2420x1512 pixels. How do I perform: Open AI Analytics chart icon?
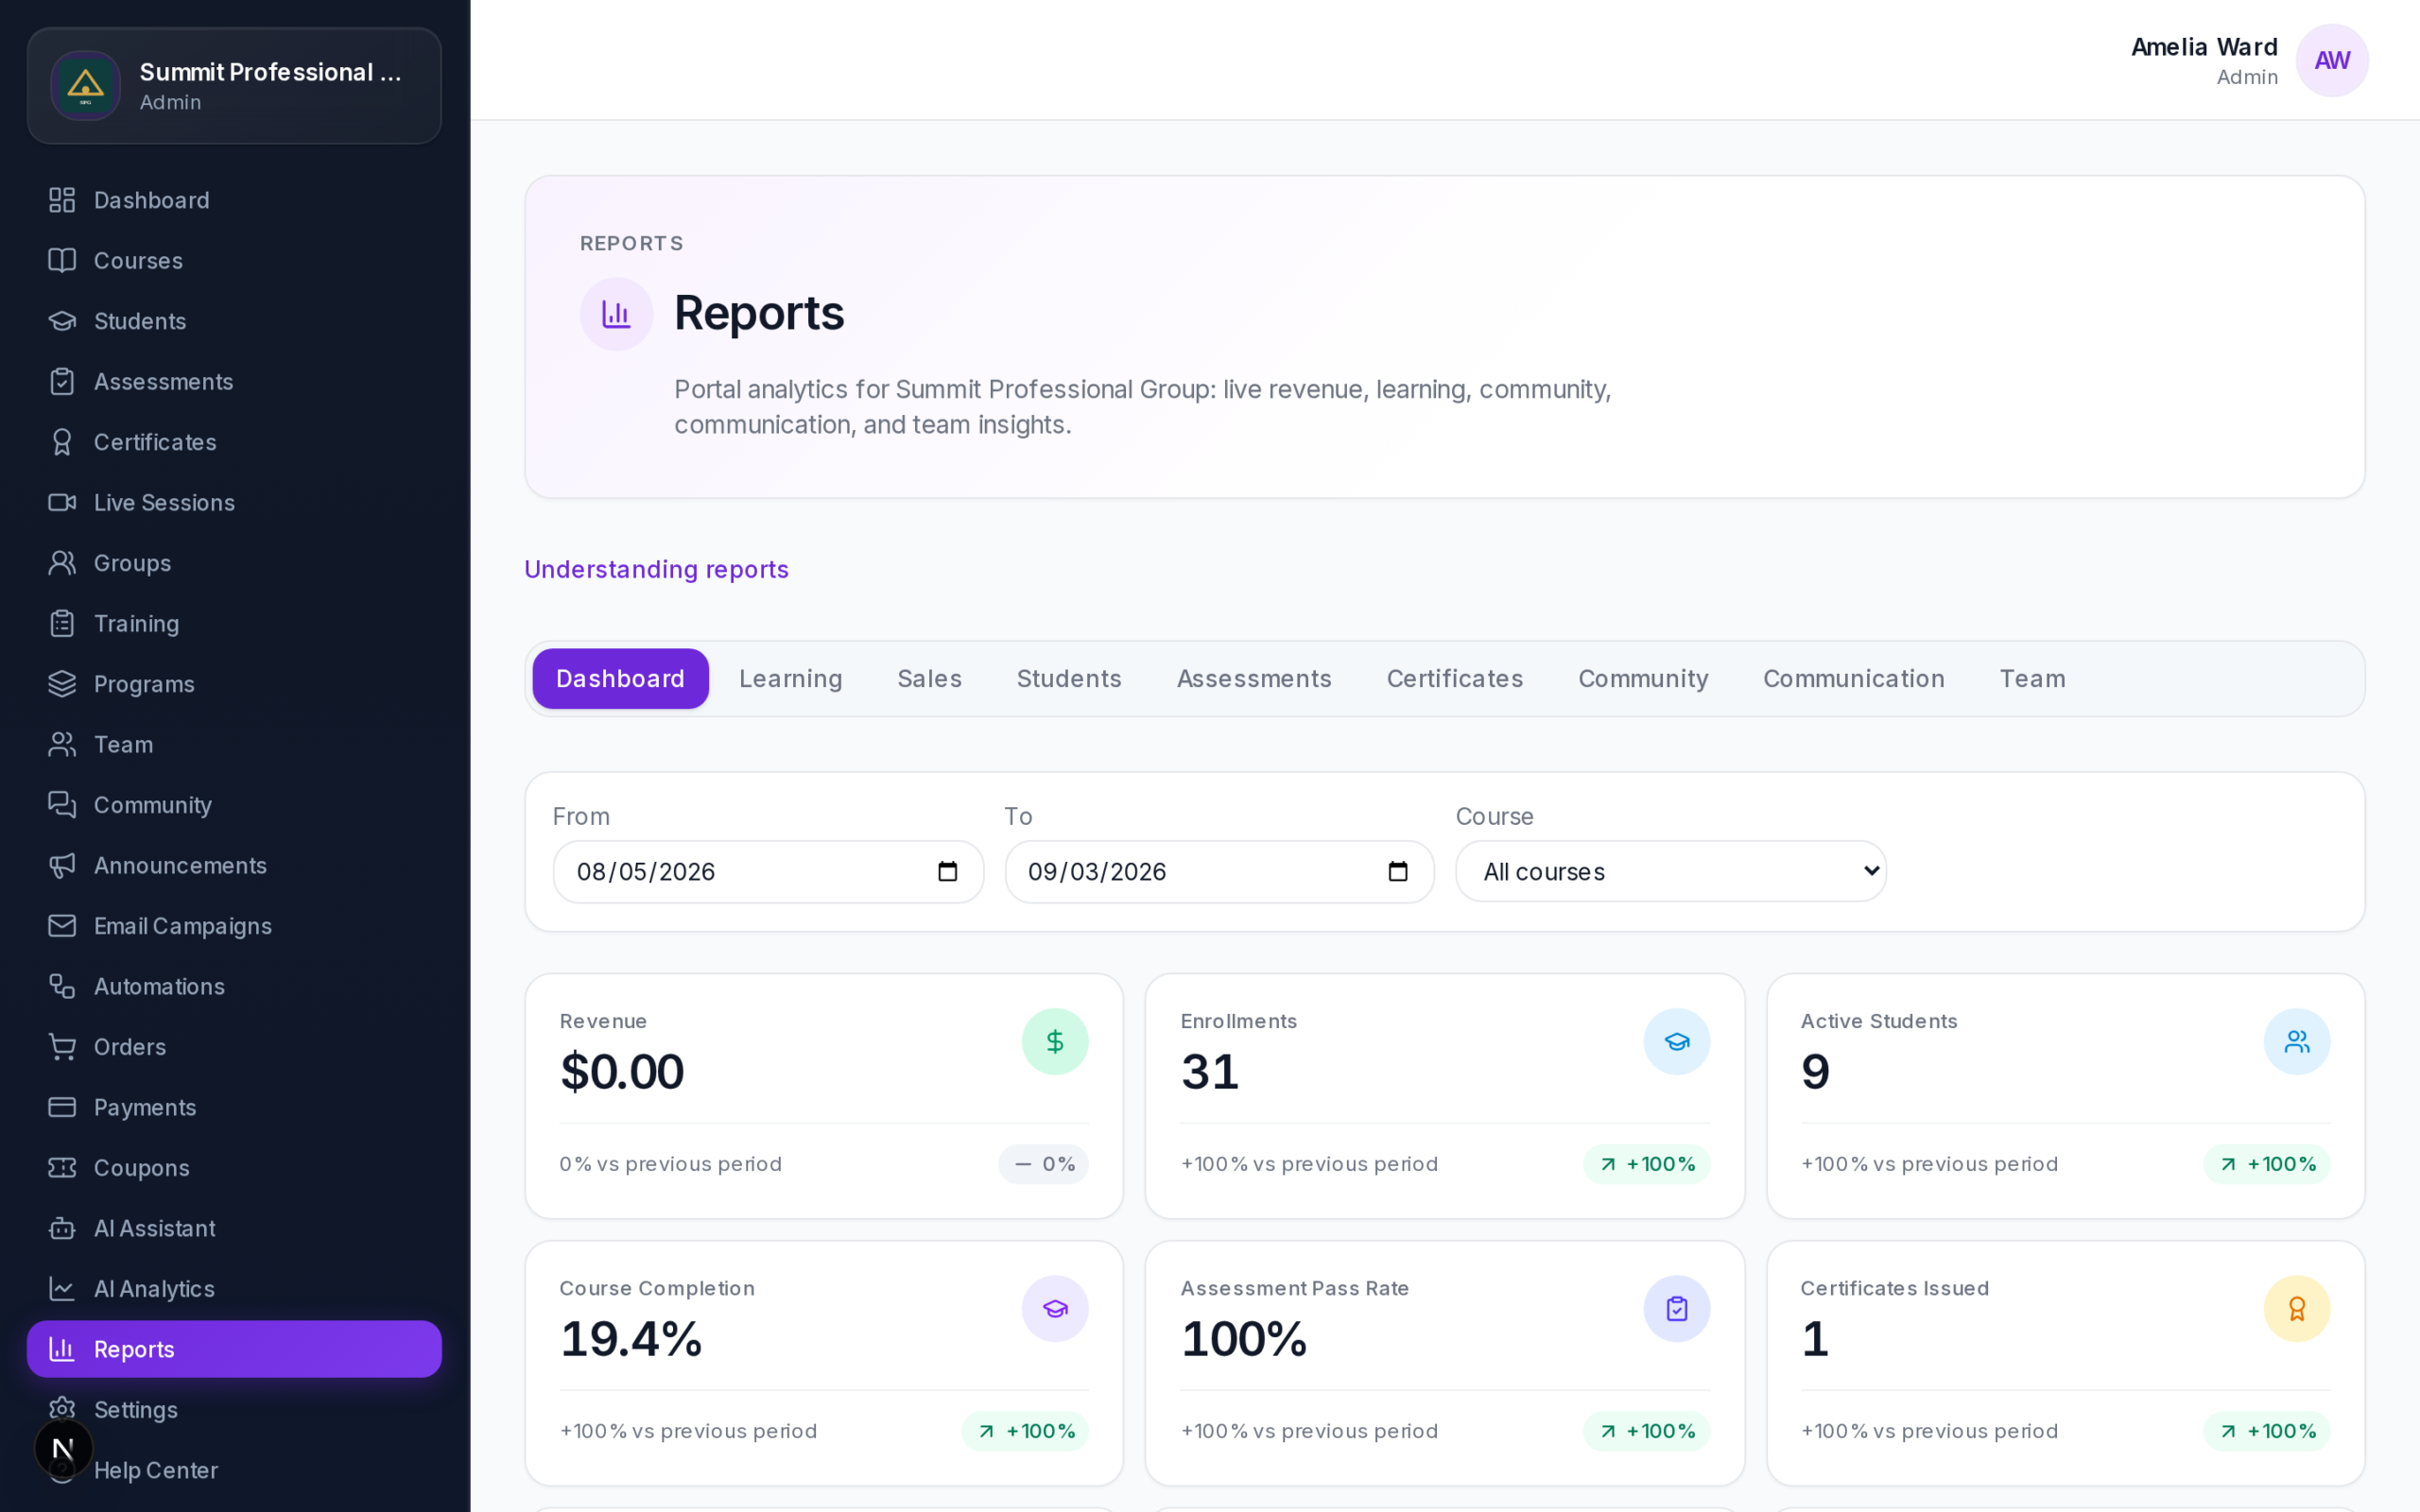[x=62, y=1289]
